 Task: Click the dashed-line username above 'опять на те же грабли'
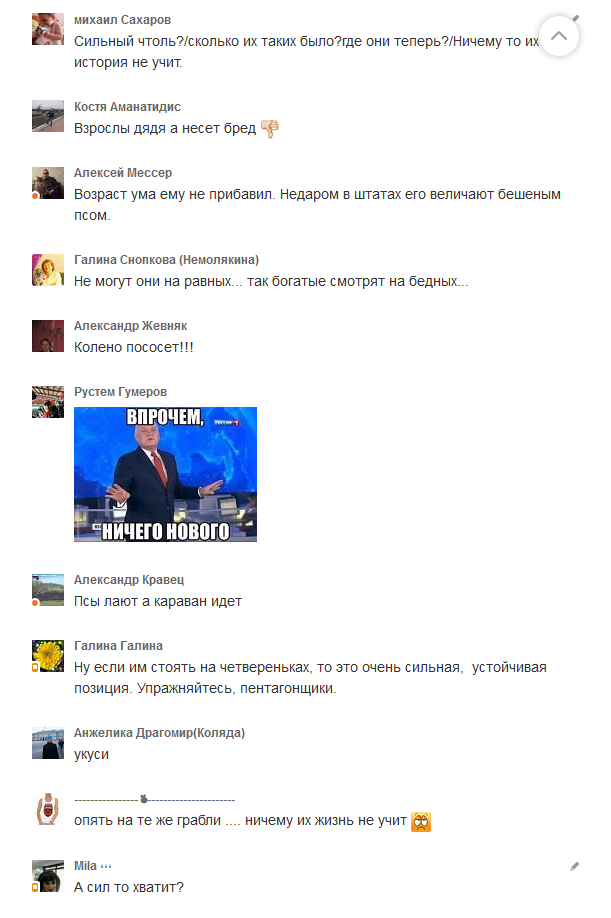(x=155, y=799)
